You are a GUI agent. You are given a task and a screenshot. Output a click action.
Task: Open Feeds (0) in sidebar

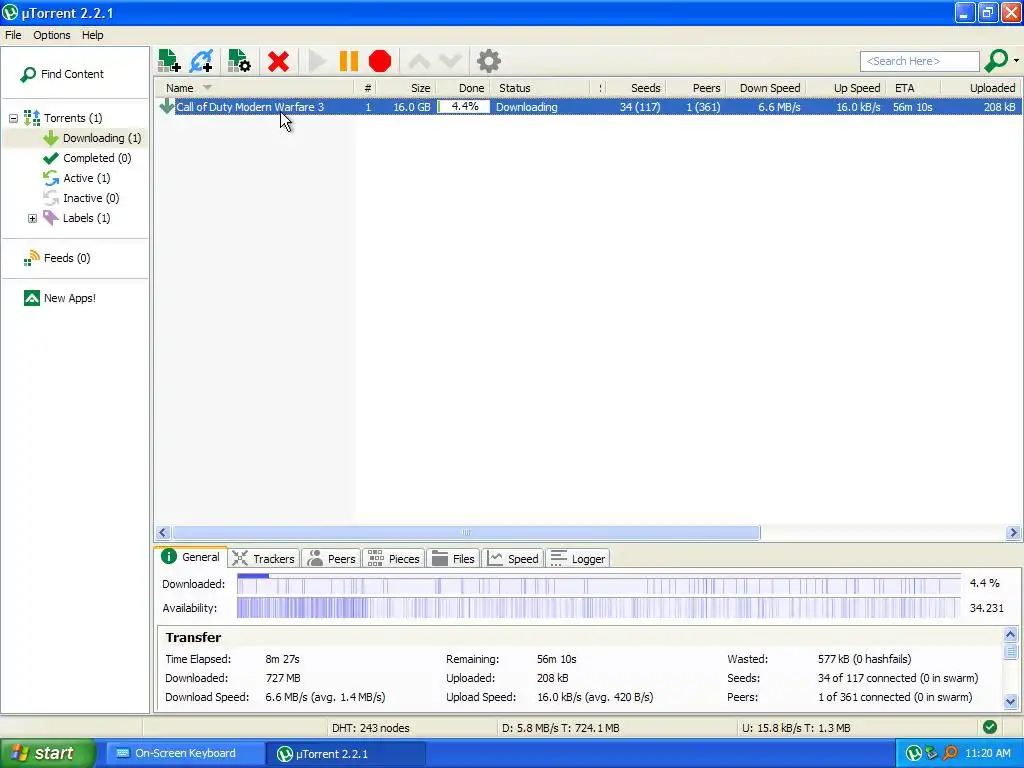pyautogui.click(x=57, y=258)
